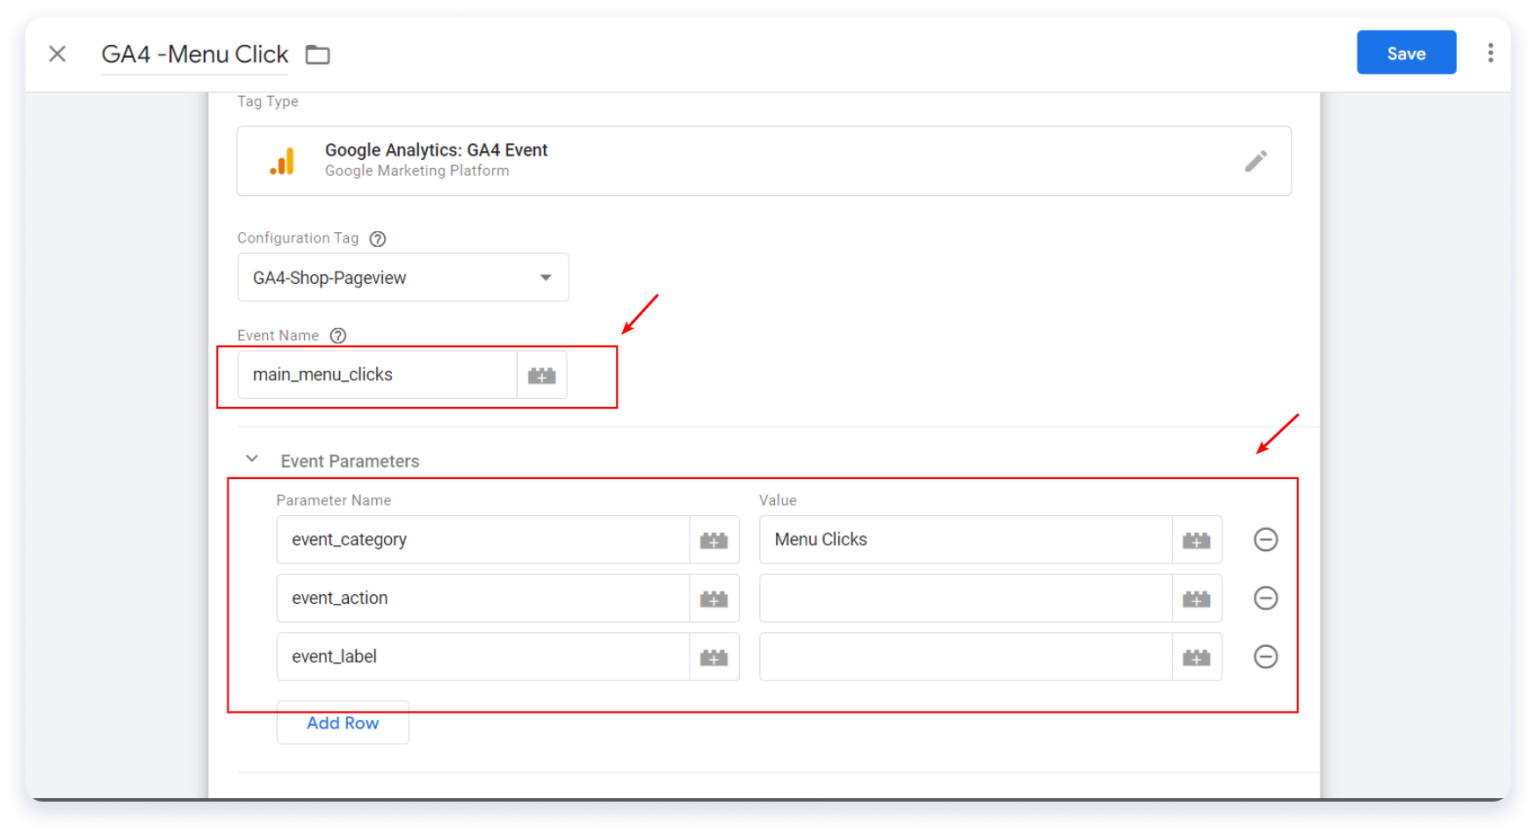
Task: Open variable picker for event_label parameter name
Action: pos(714,657)
